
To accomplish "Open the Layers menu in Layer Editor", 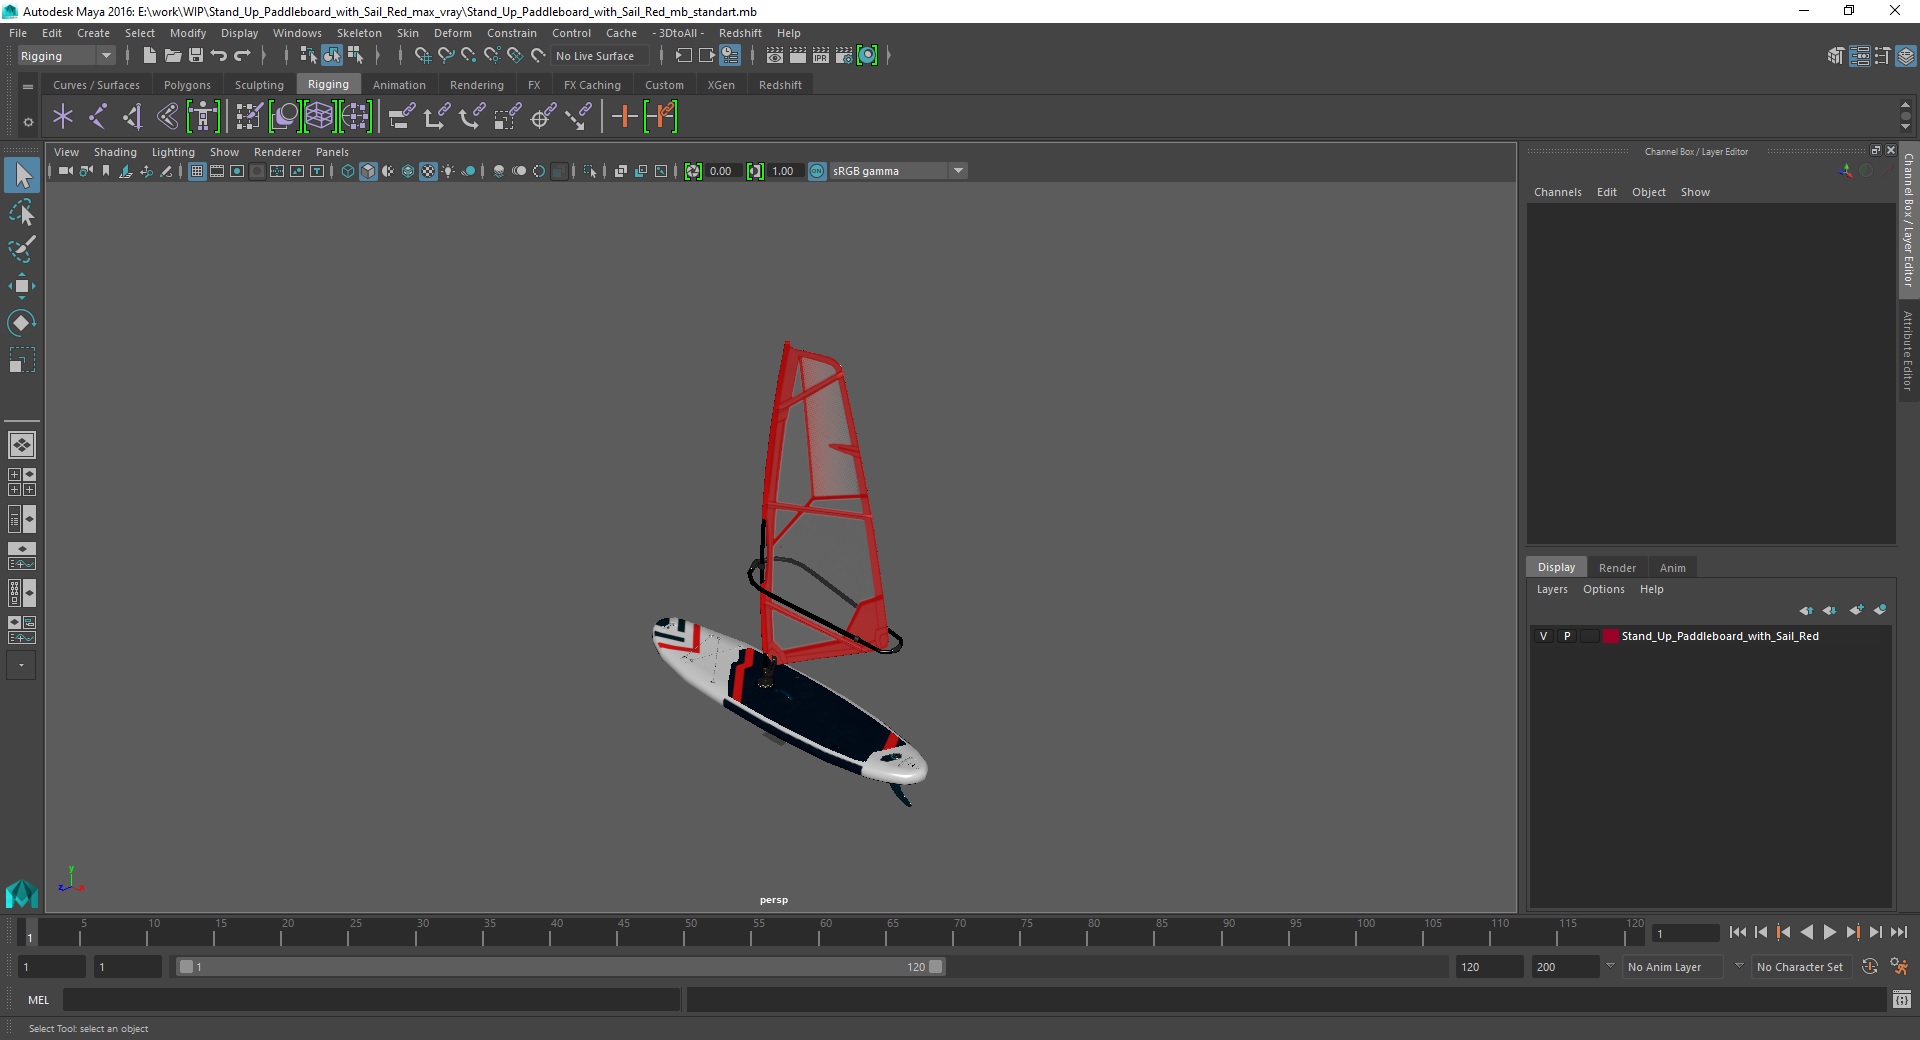I will (1552, 589).
